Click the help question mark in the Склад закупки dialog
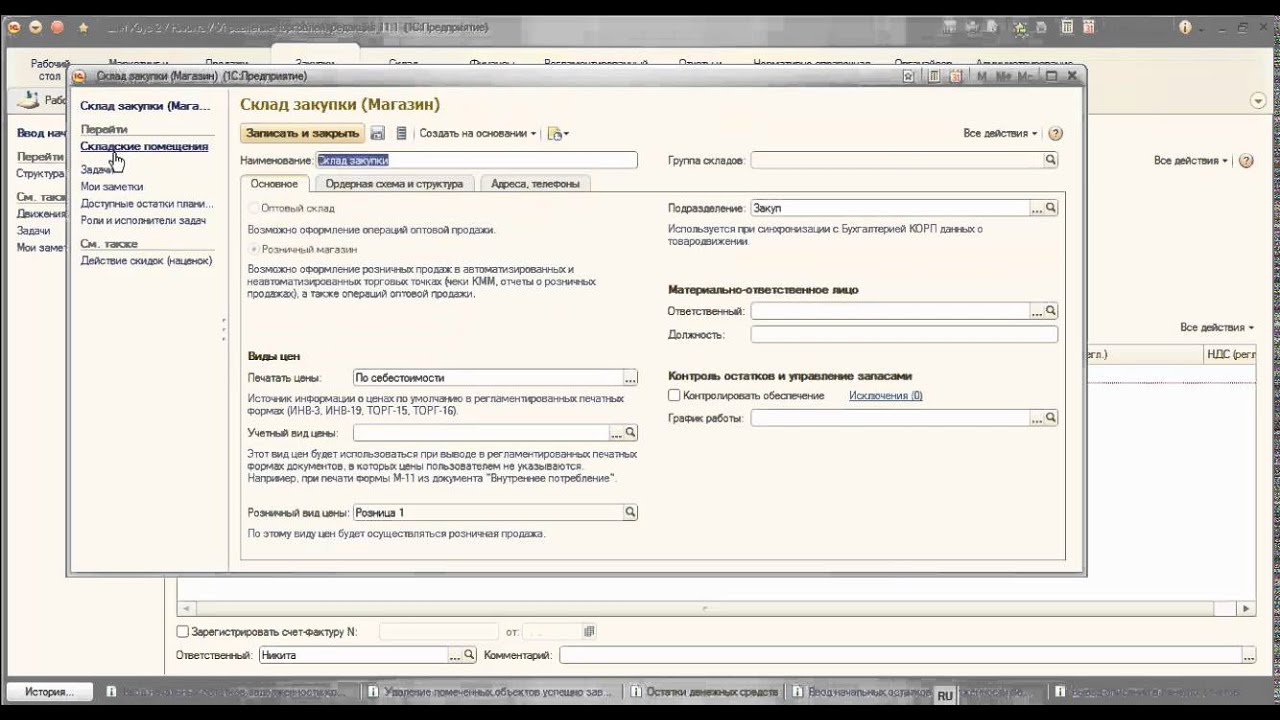 coord(1055,133)
